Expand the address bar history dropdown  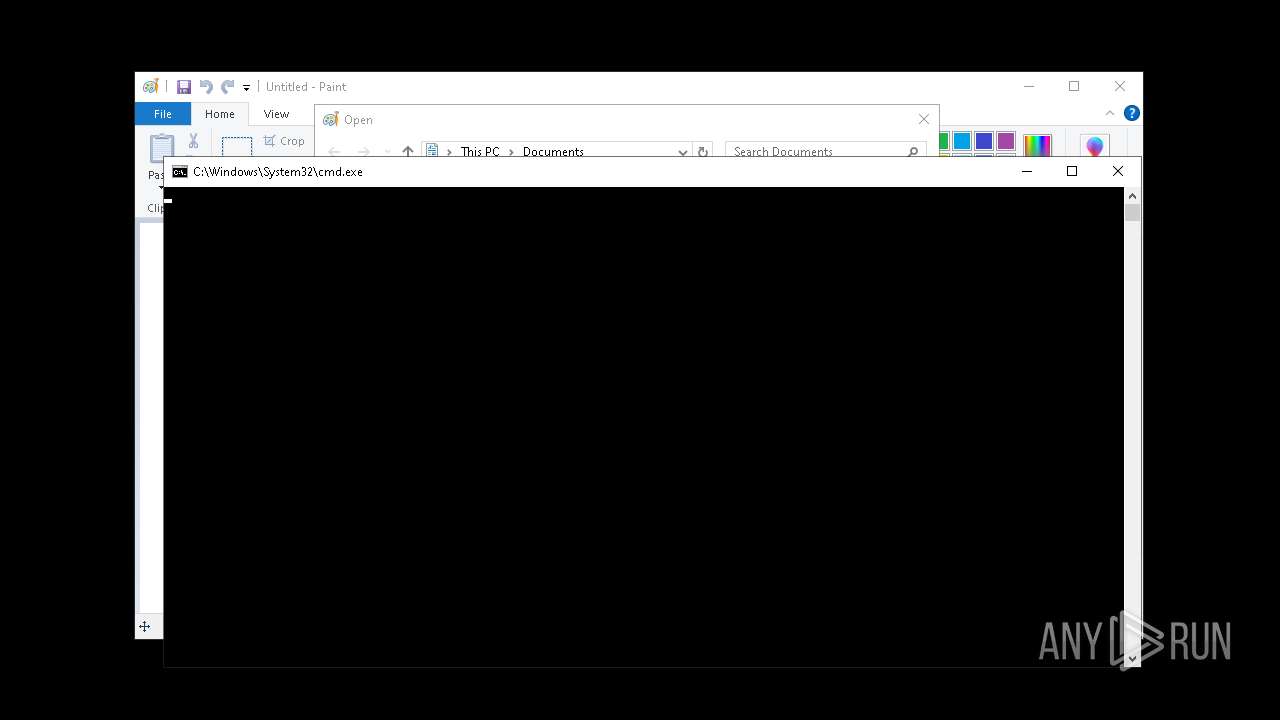click(683, 152)
